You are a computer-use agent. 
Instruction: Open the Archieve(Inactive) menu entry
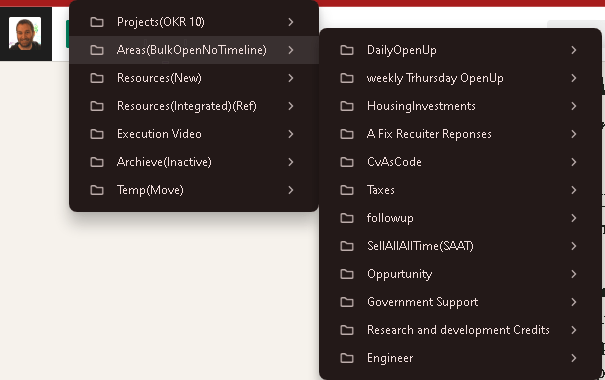tap(194, 162)
